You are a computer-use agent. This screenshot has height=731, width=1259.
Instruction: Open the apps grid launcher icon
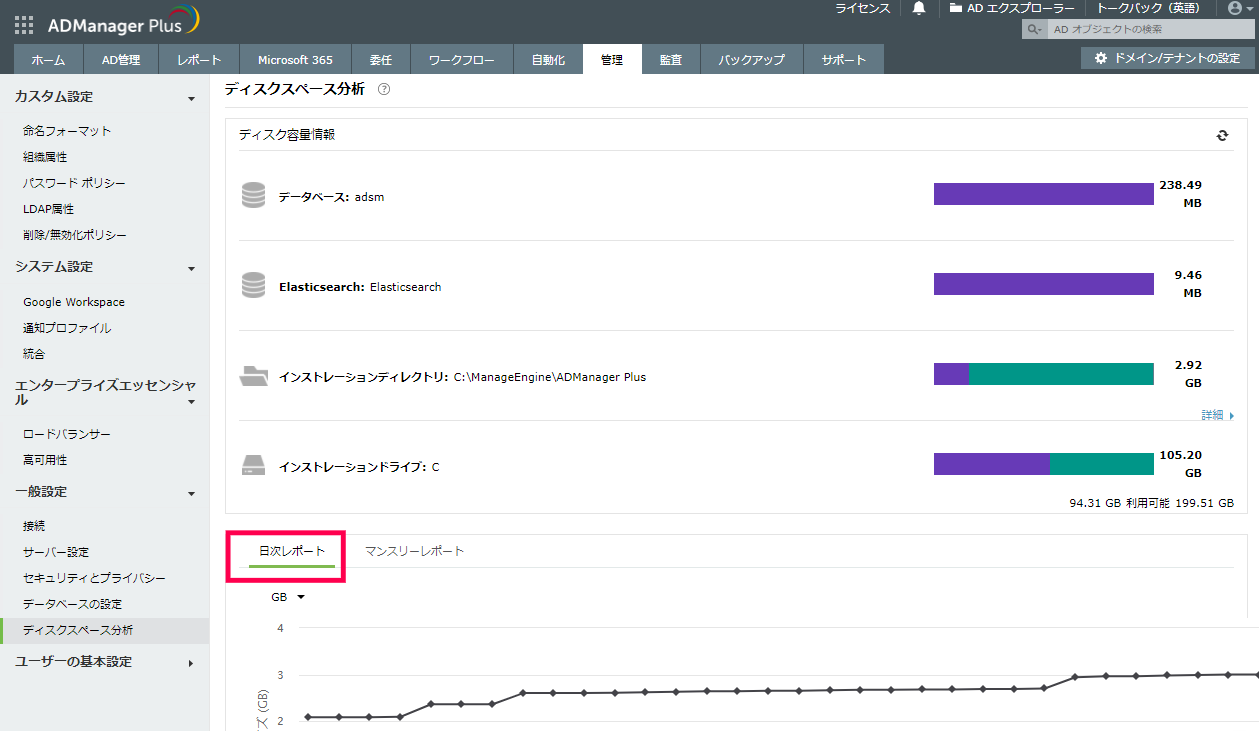click(24, 25)
